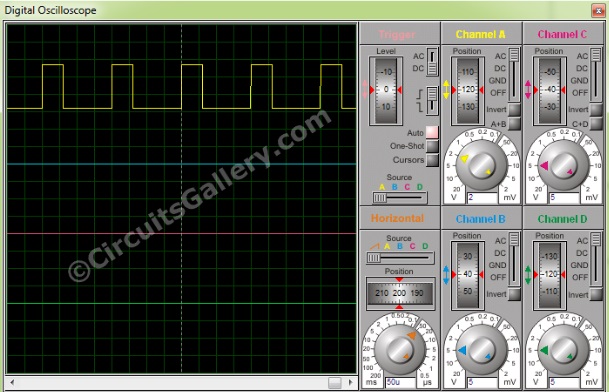The width and height of the screenshot is (609, 392).
Task: Toggle the Cursors button
Action: 432,160
